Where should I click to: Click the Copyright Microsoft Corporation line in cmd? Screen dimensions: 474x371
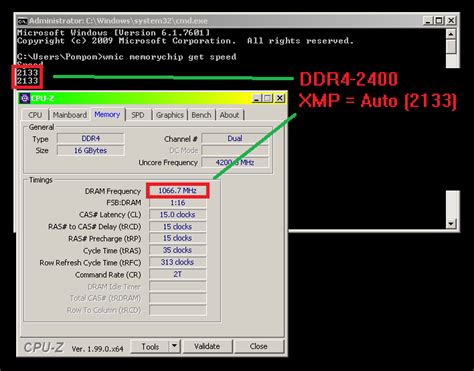tap(185, 41)
